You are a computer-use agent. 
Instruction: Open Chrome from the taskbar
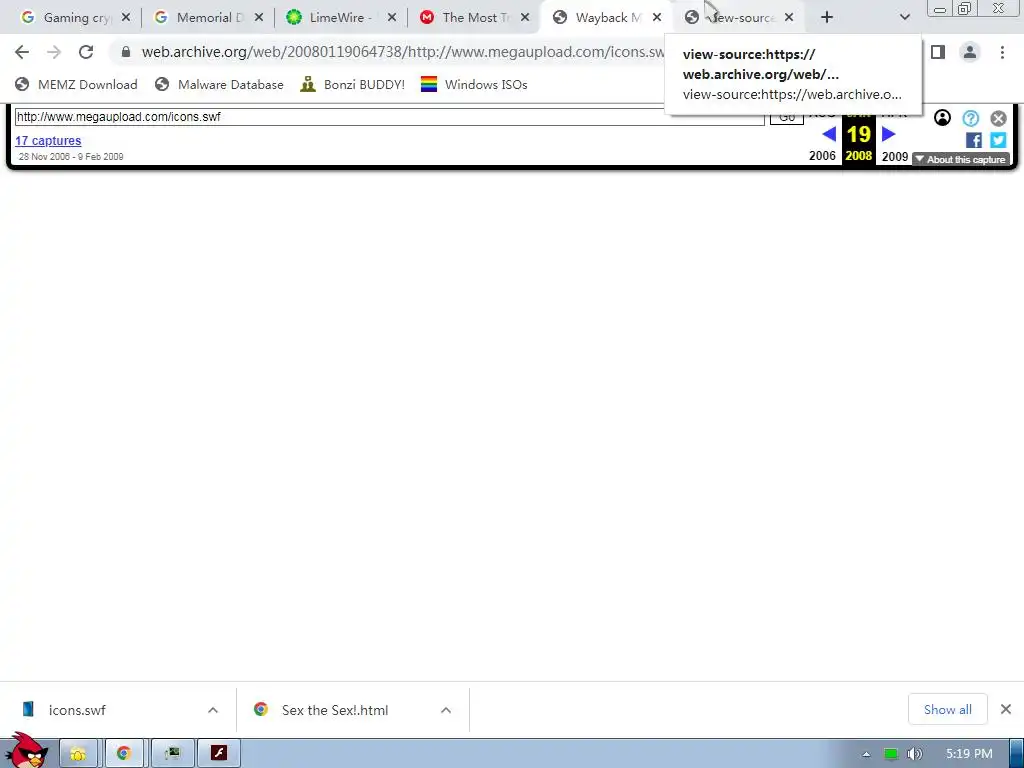[x=123, y=754]
